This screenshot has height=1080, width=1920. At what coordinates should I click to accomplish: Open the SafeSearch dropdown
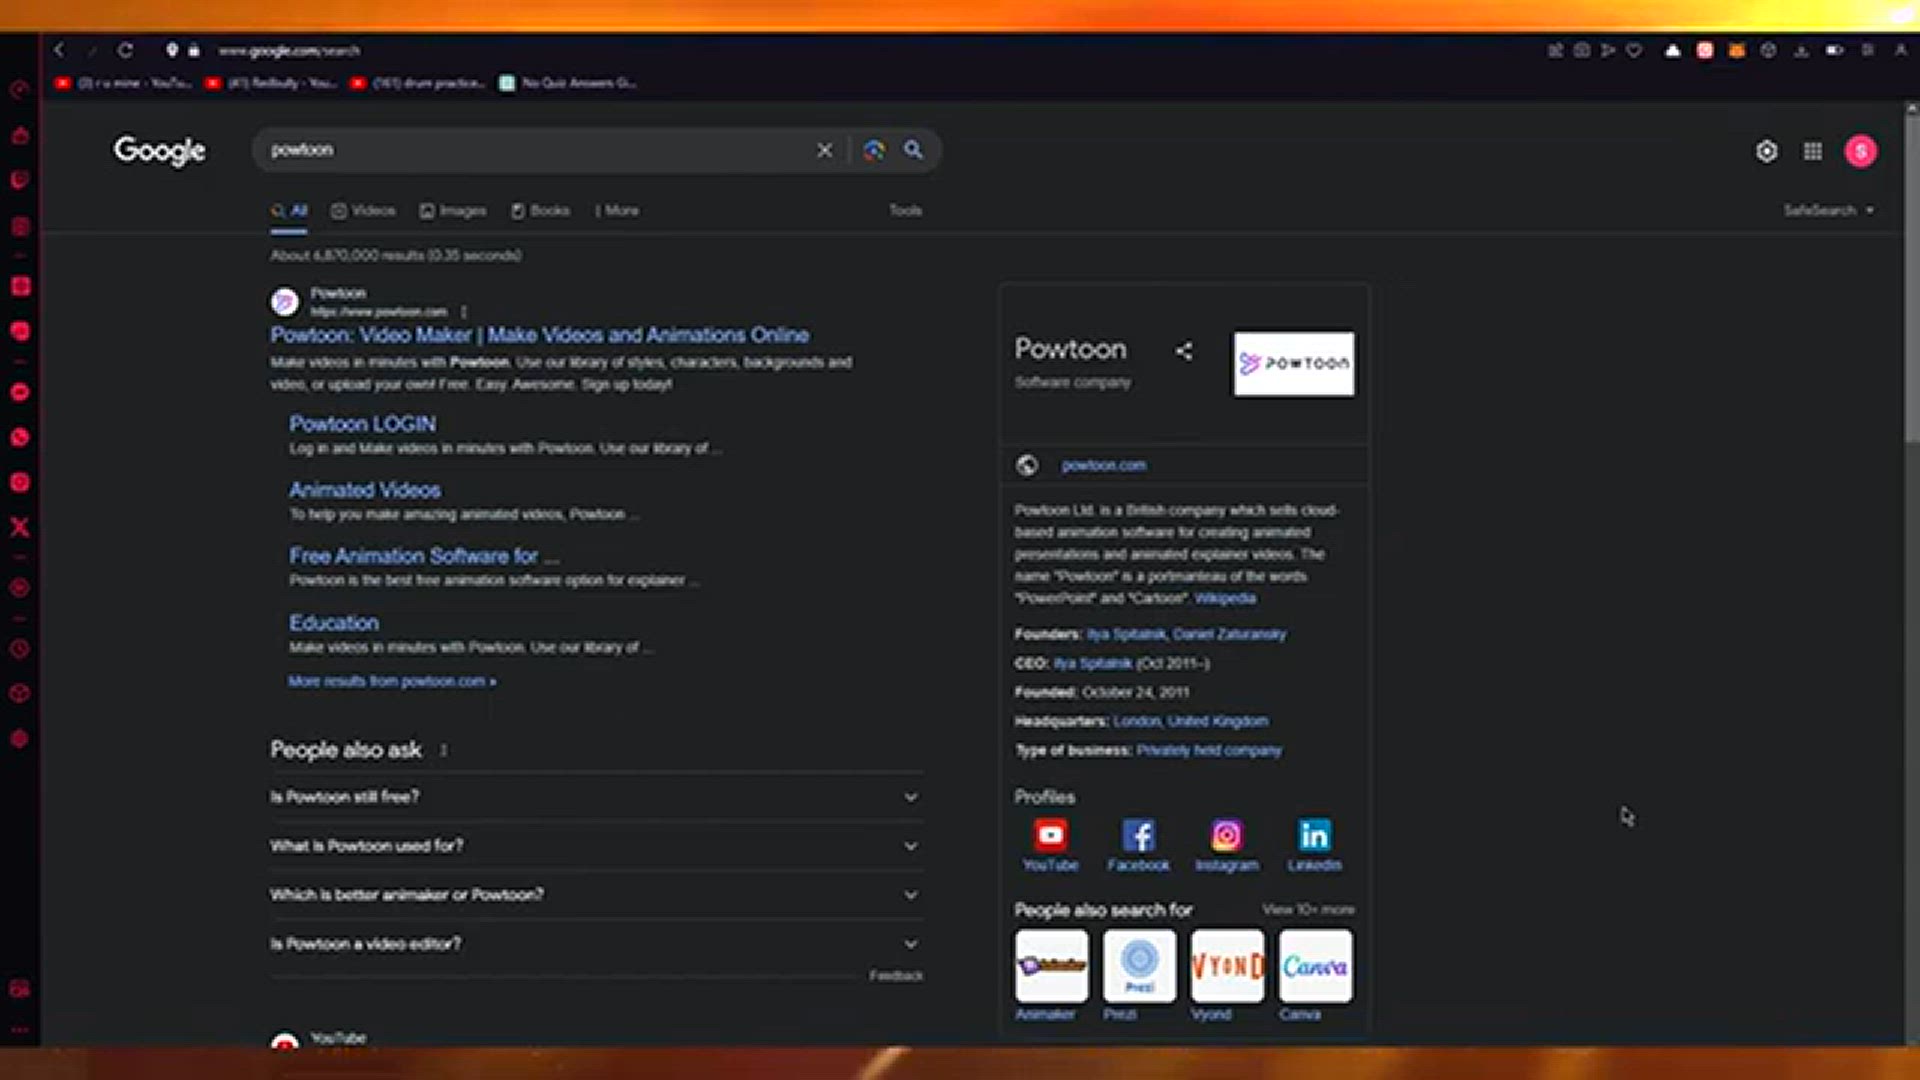[1829, 211]
